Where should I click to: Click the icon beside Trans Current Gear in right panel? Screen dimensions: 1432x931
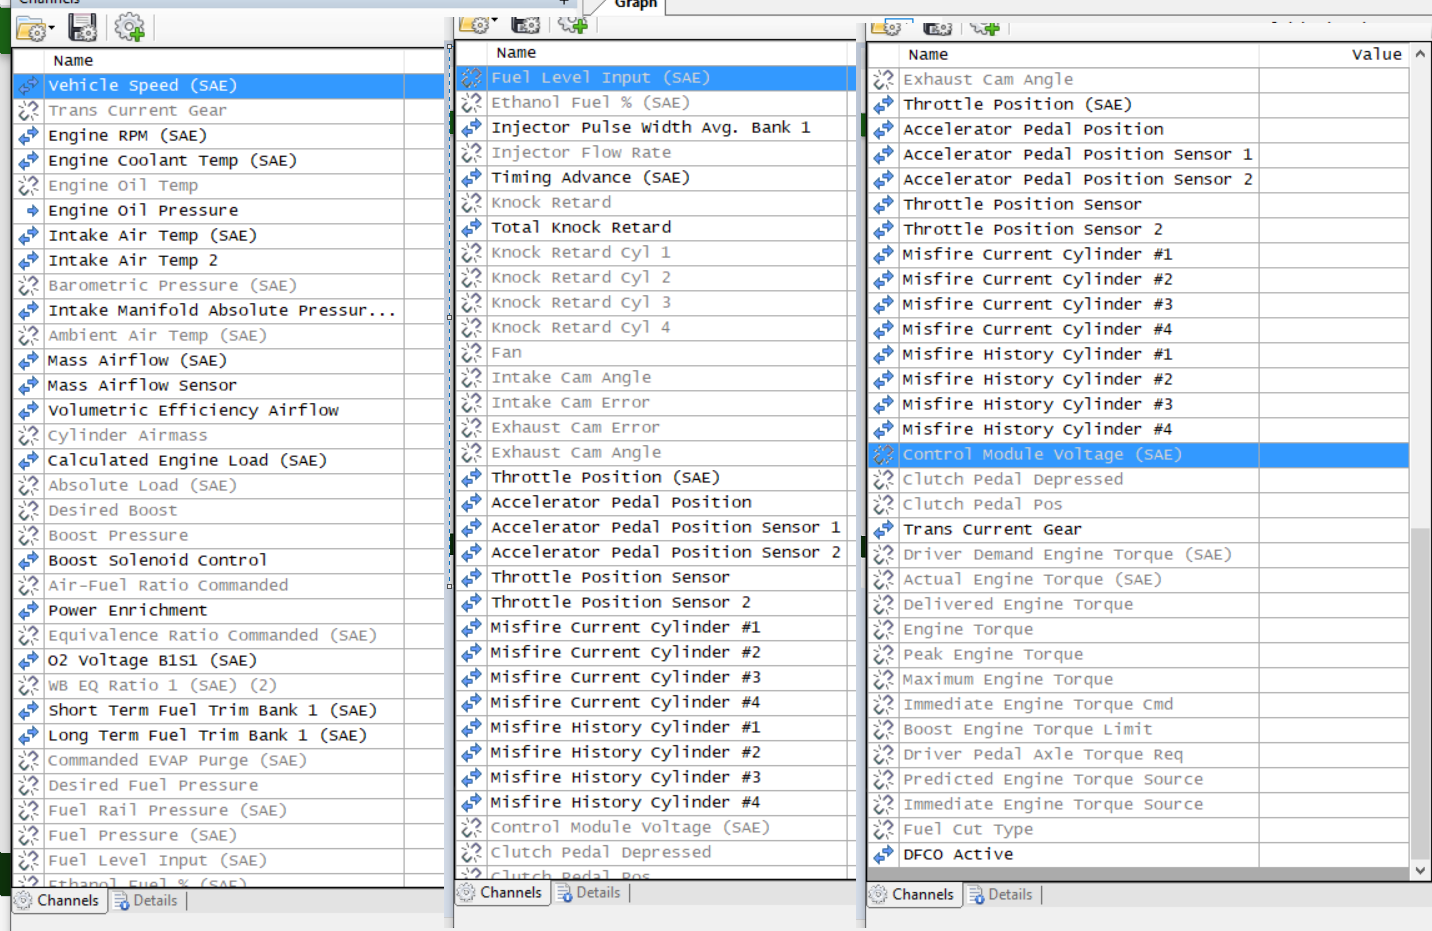pyautogui.click(x=883, y=530)
